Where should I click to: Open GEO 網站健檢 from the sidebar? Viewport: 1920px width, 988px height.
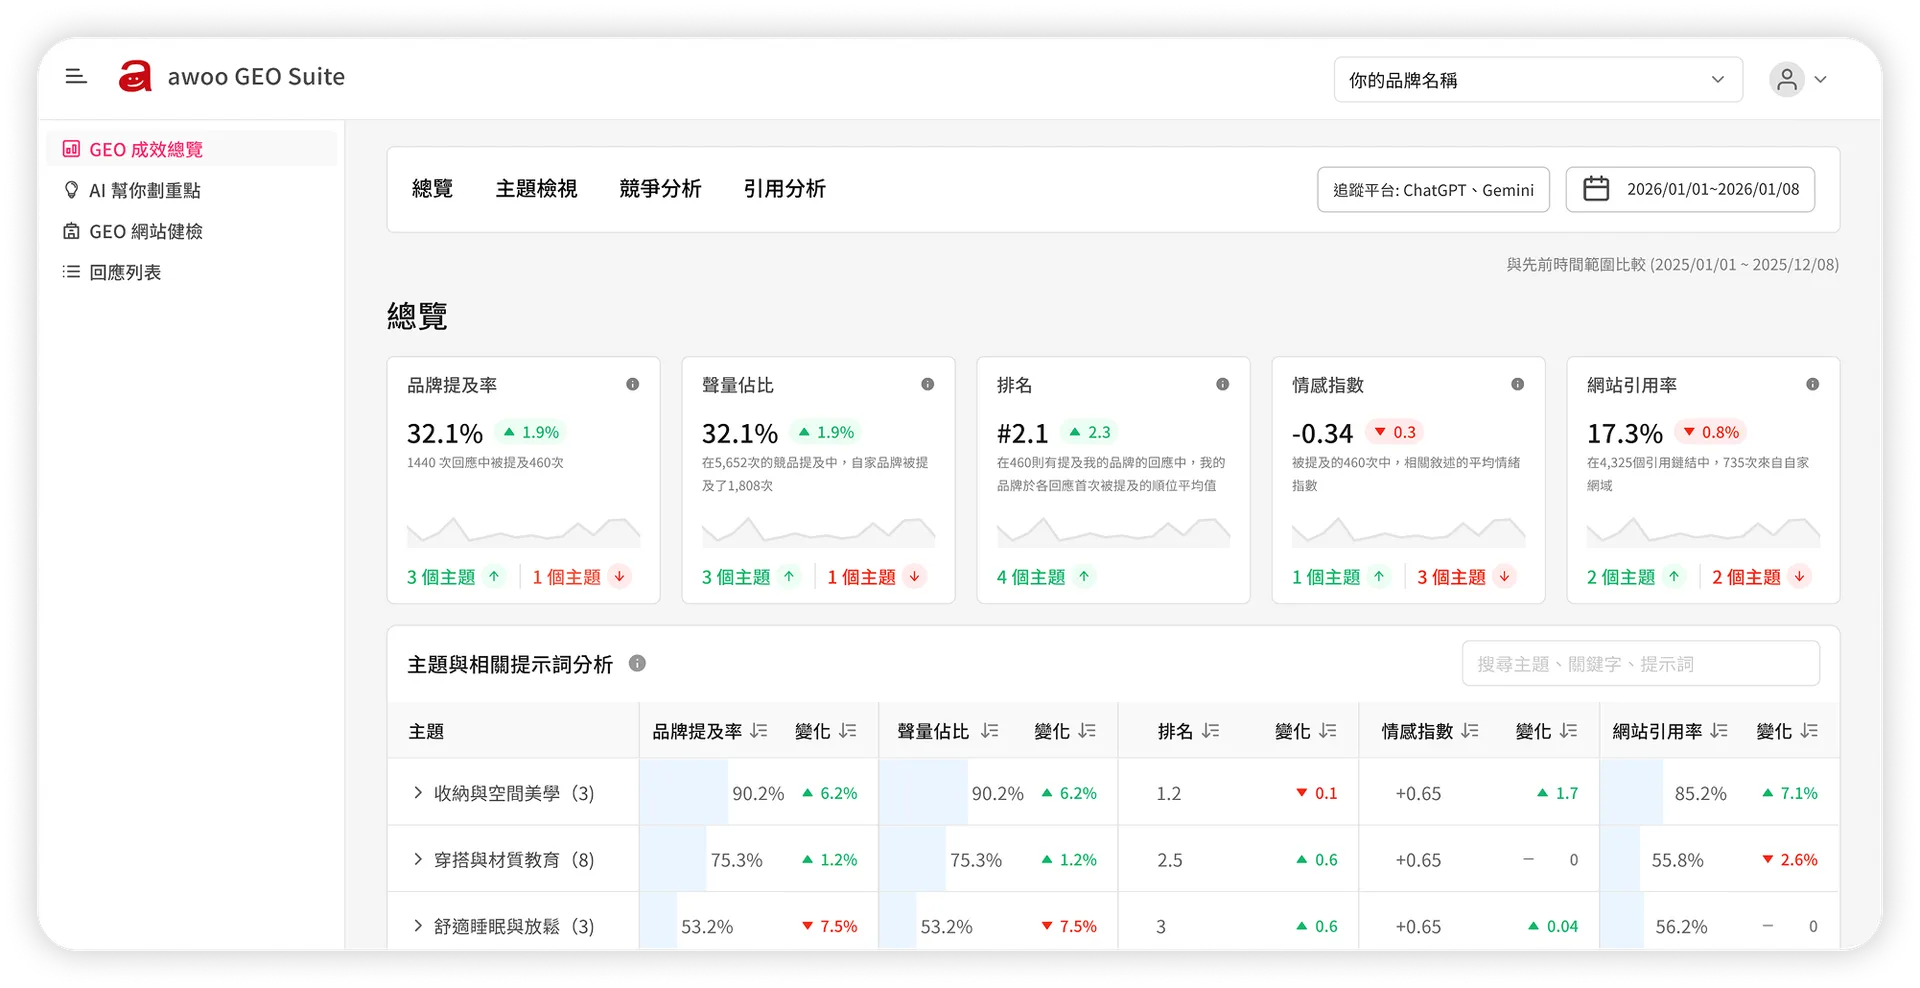147,231
